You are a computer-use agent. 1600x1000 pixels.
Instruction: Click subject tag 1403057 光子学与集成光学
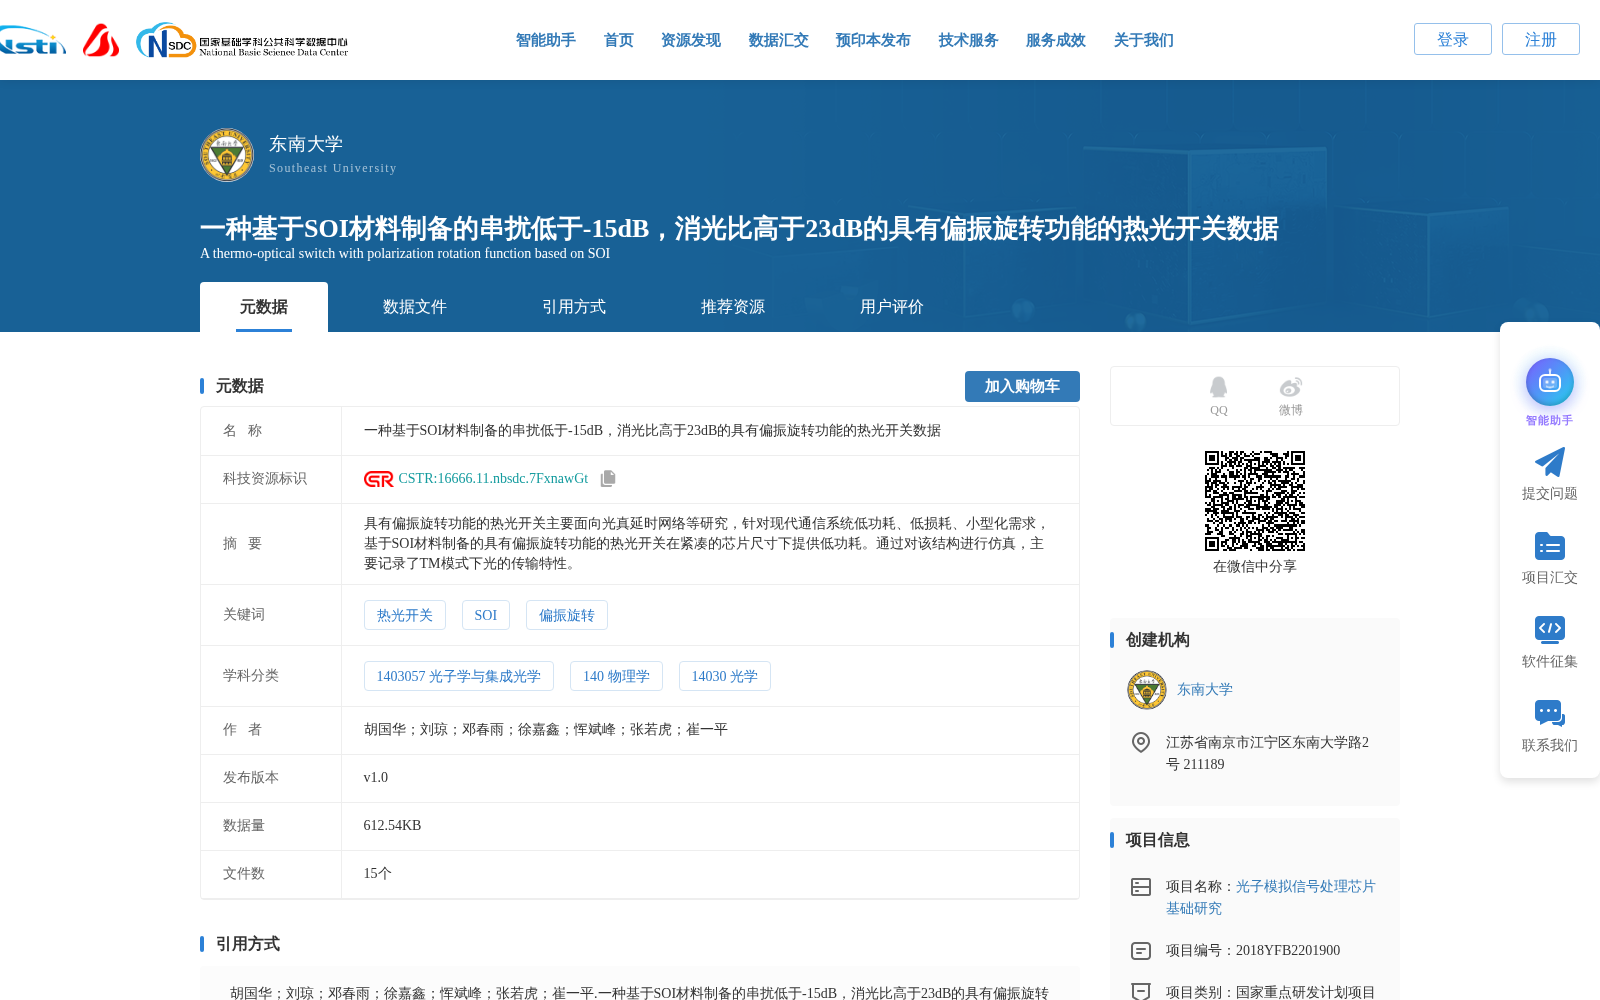[459, 676]
